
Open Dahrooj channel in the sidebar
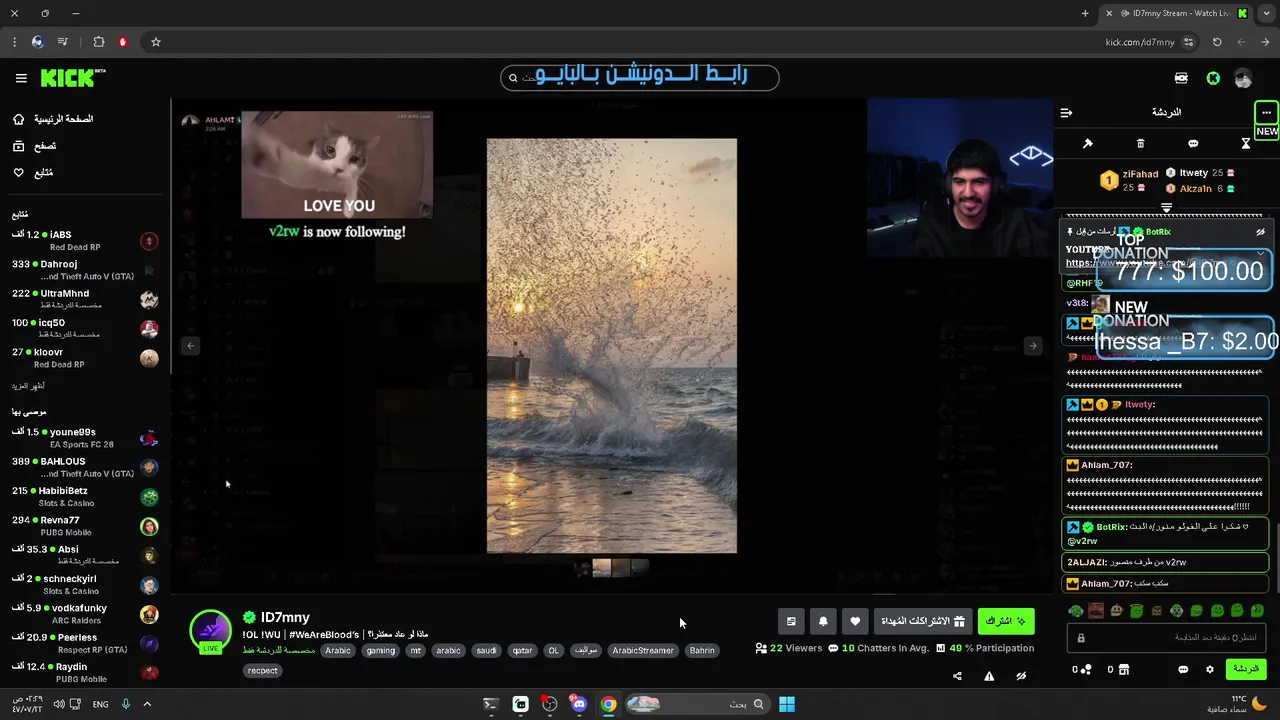[85, 270]
